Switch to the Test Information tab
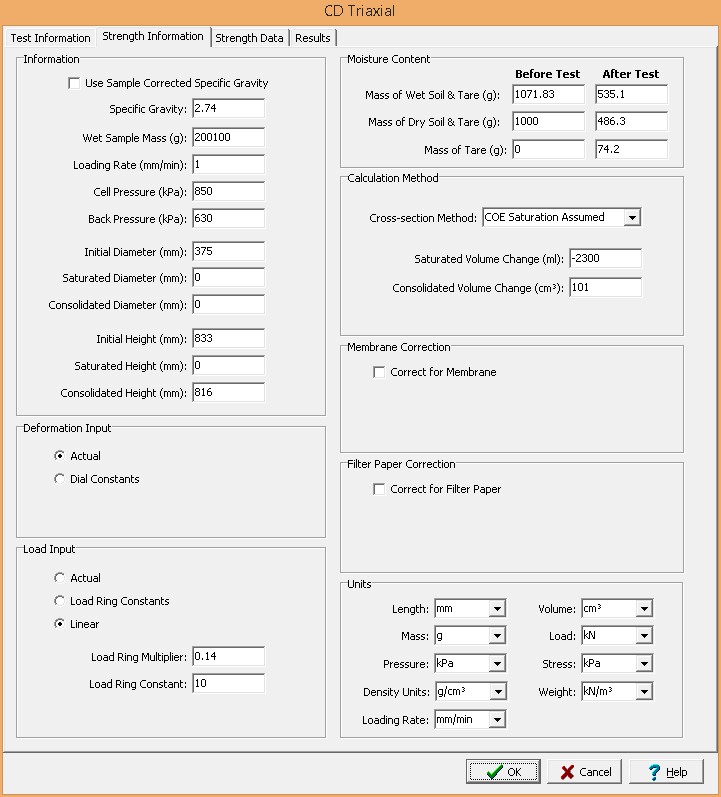The width and height of the screenshot is (721, 797). (50, 38)
